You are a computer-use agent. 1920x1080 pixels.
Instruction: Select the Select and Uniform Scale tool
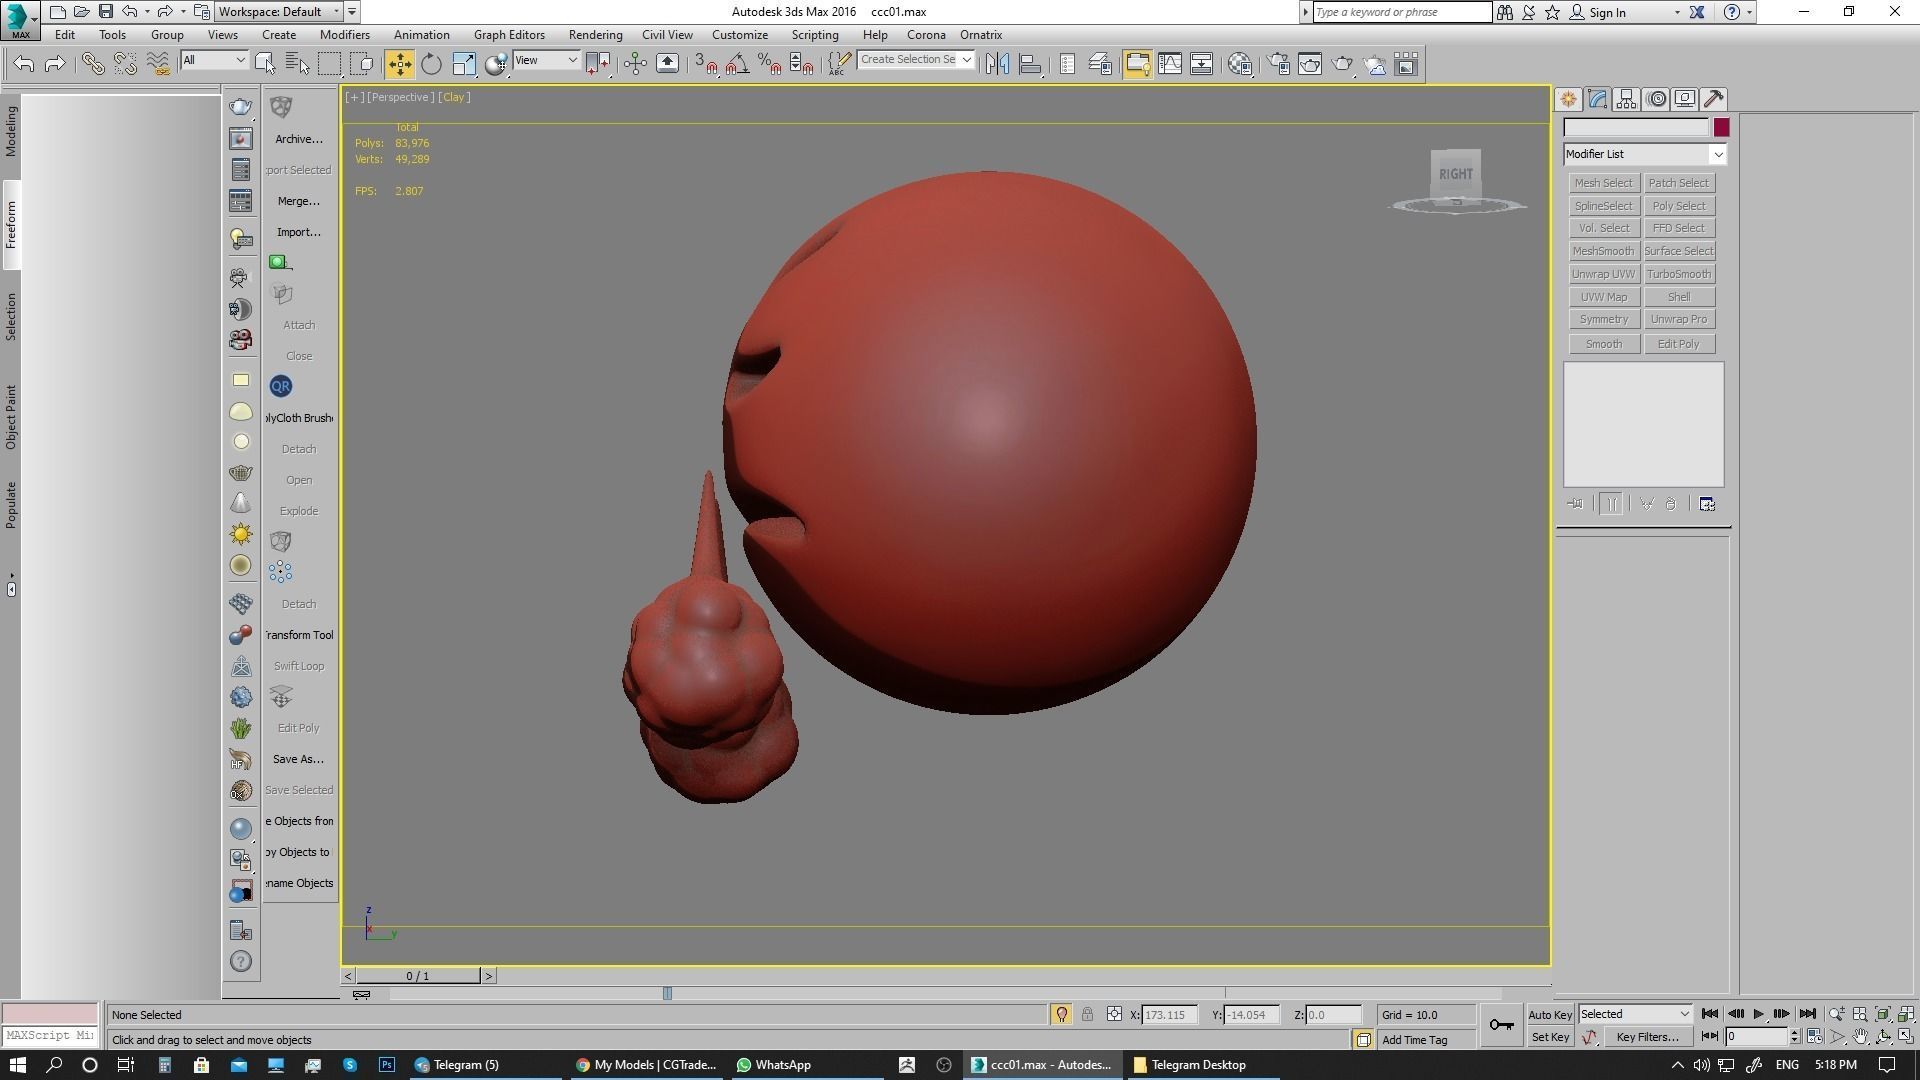pos(464,64)
